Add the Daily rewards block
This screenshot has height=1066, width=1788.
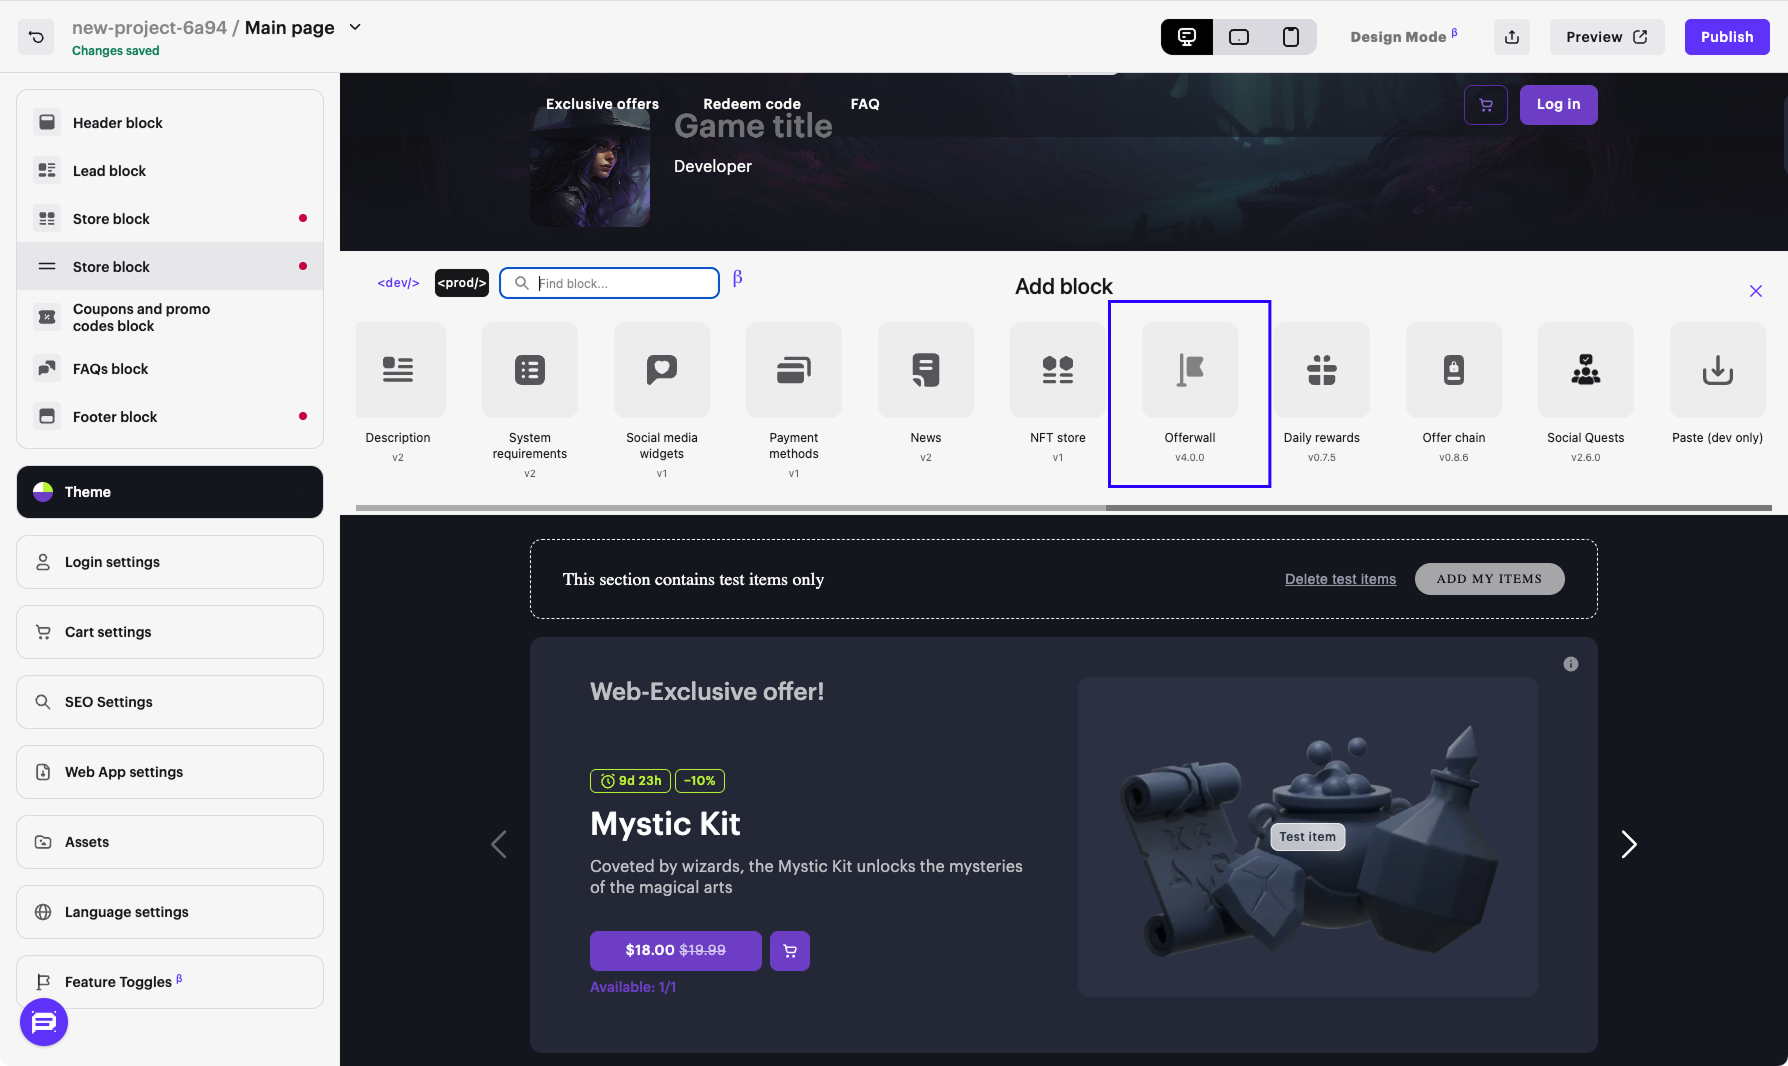pyautogui.click(x=1321, y=372)
